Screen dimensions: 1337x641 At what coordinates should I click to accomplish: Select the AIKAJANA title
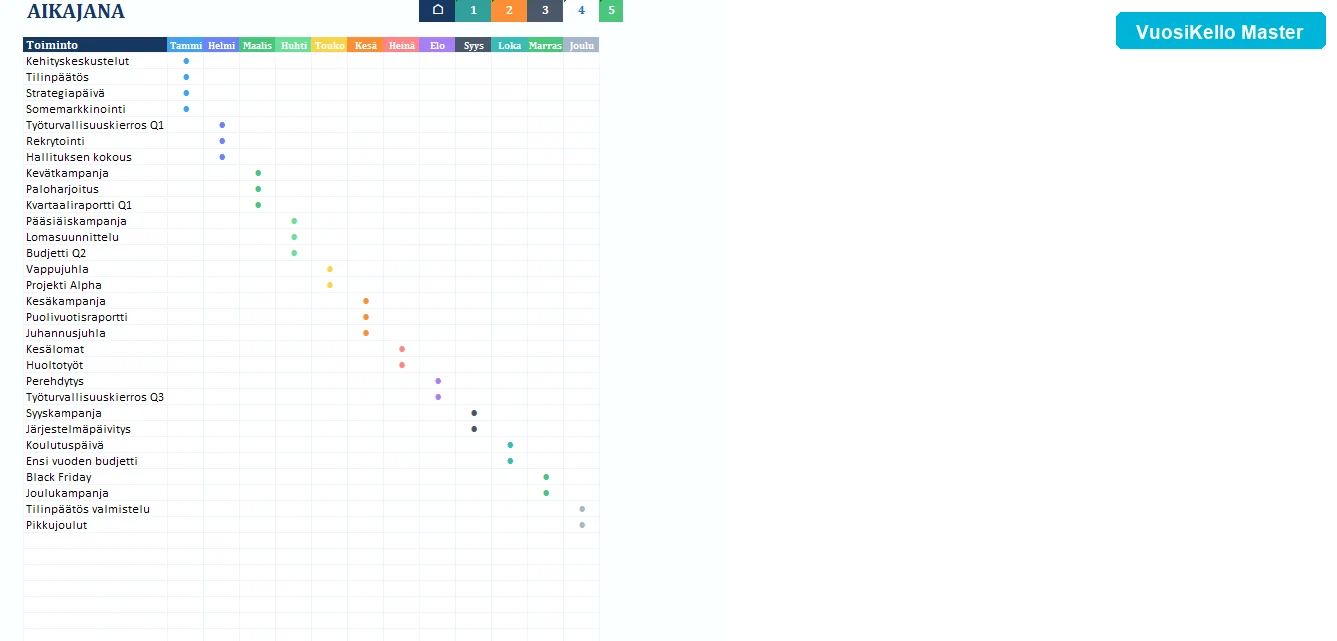pyautogui.click(x=76, y=11)
